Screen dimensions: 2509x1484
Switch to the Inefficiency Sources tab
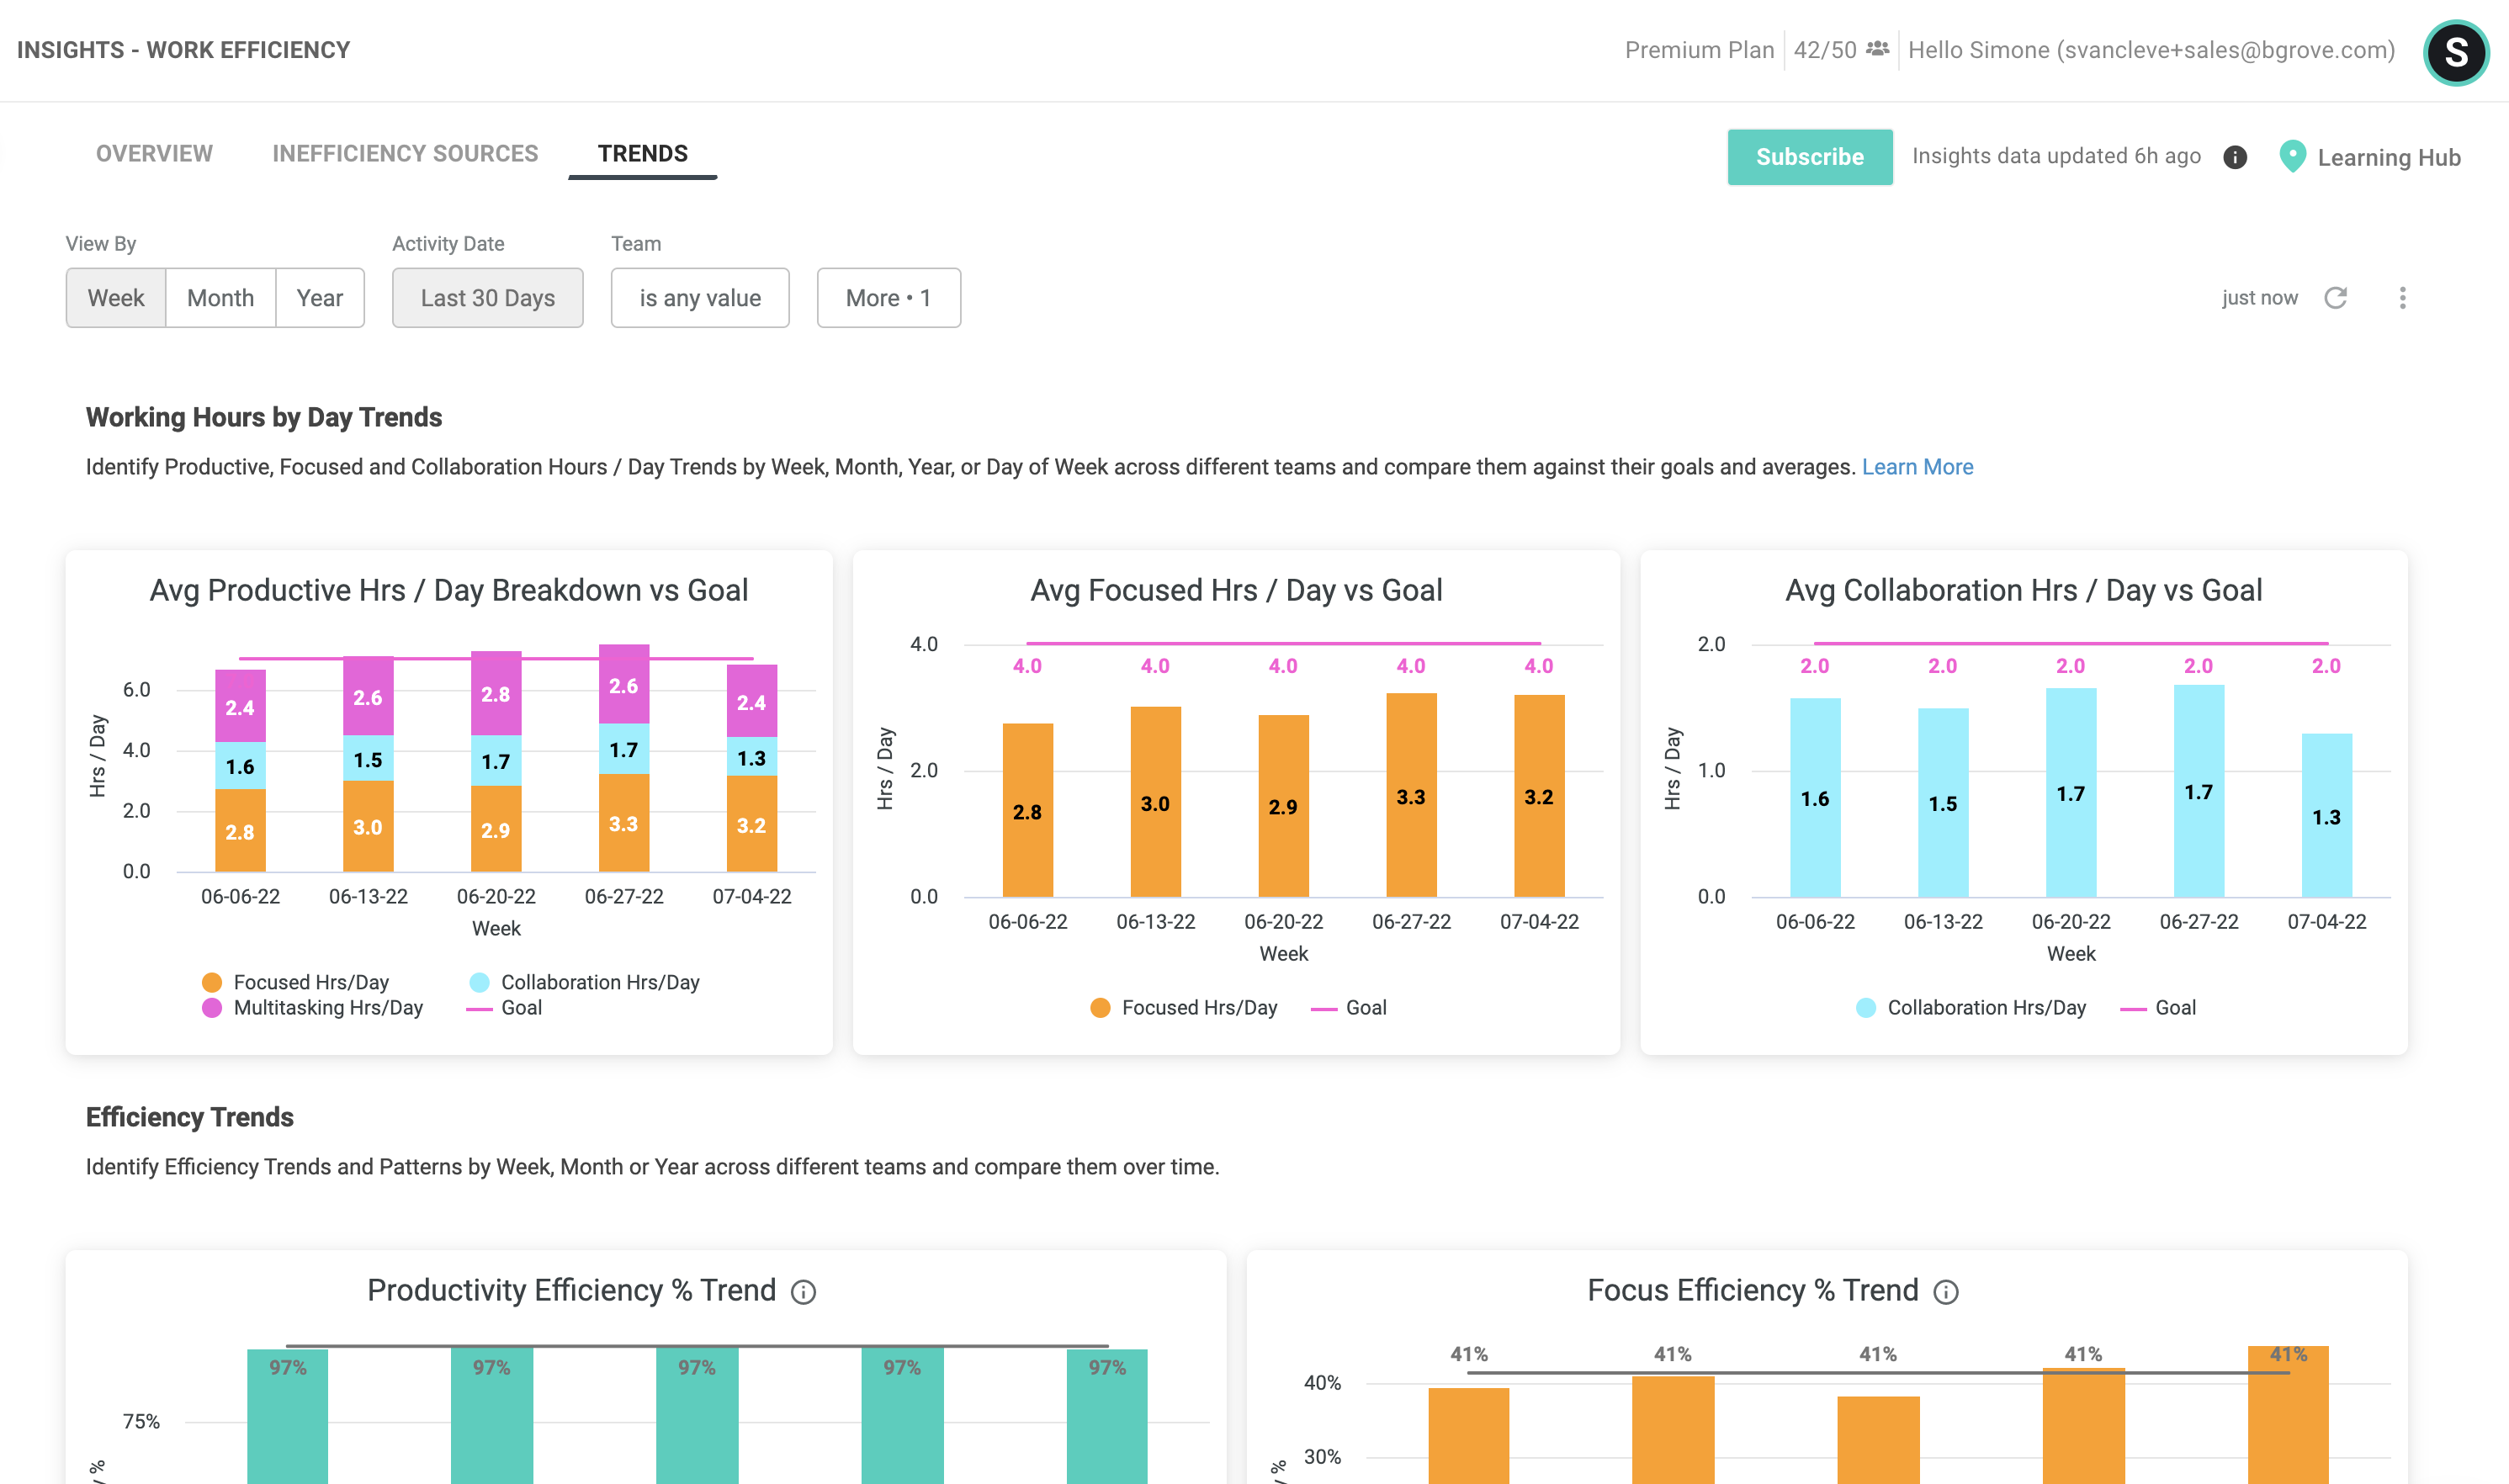pos(405,154)
